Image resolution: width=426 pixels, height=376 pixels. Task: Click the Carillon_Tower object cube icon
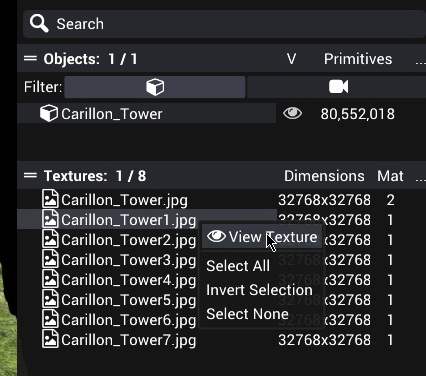pyautogui.click(x=49, y=113)
